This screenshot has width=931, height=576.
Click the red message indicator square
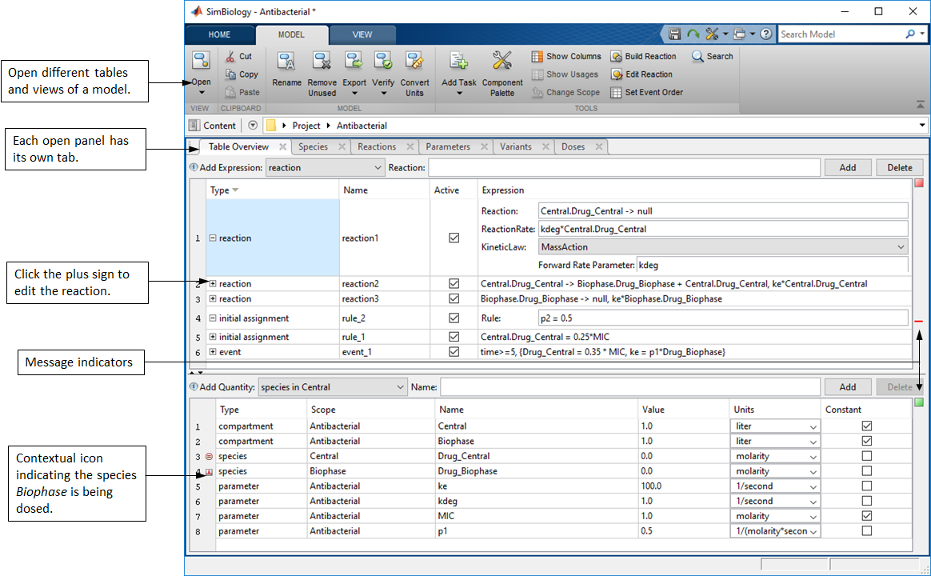(918, 184)
